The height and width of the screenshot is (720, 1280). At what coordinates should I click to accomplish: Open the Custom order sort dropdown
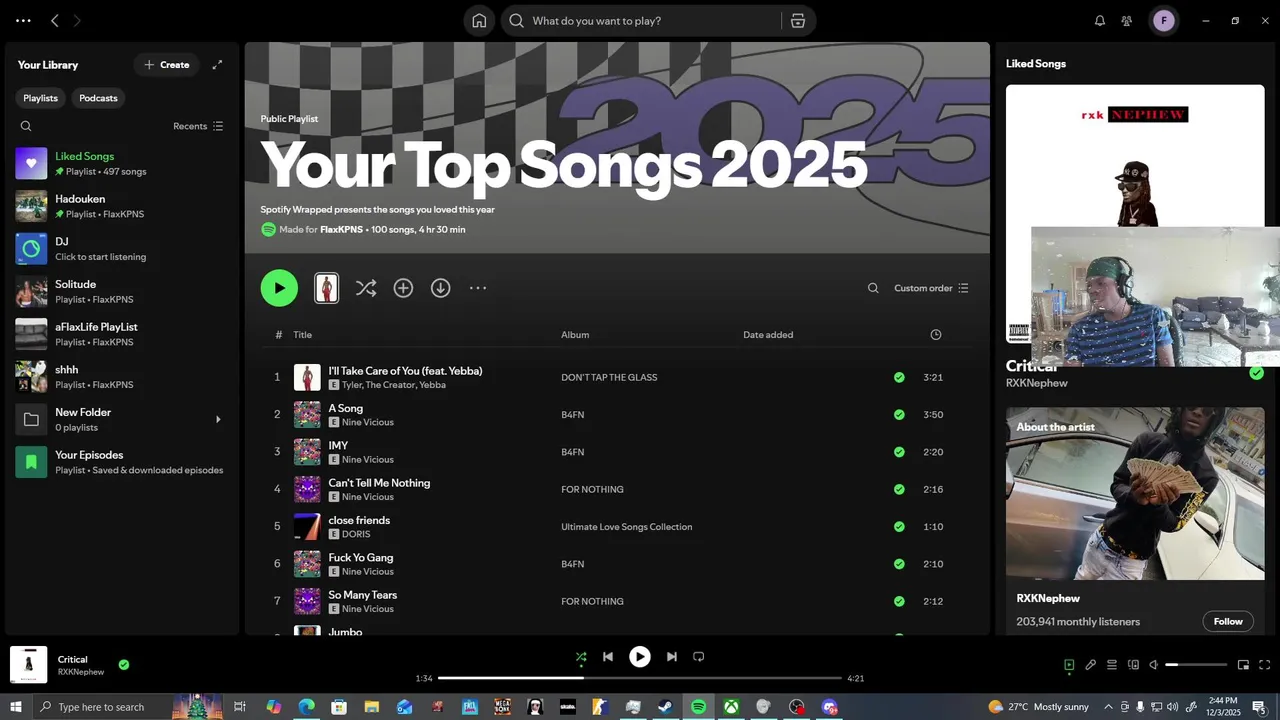(x=931, y=288)
